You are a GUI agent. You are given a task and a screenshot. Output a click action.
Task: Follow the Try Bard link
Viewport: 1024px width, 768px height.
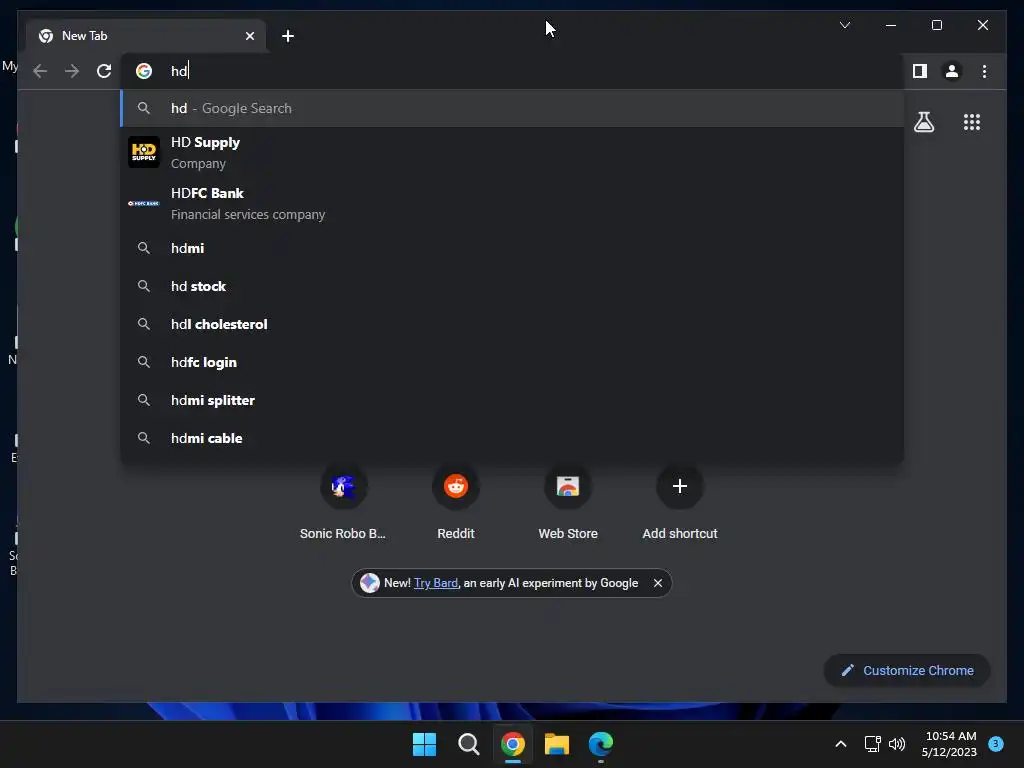[x=436, y=583]
